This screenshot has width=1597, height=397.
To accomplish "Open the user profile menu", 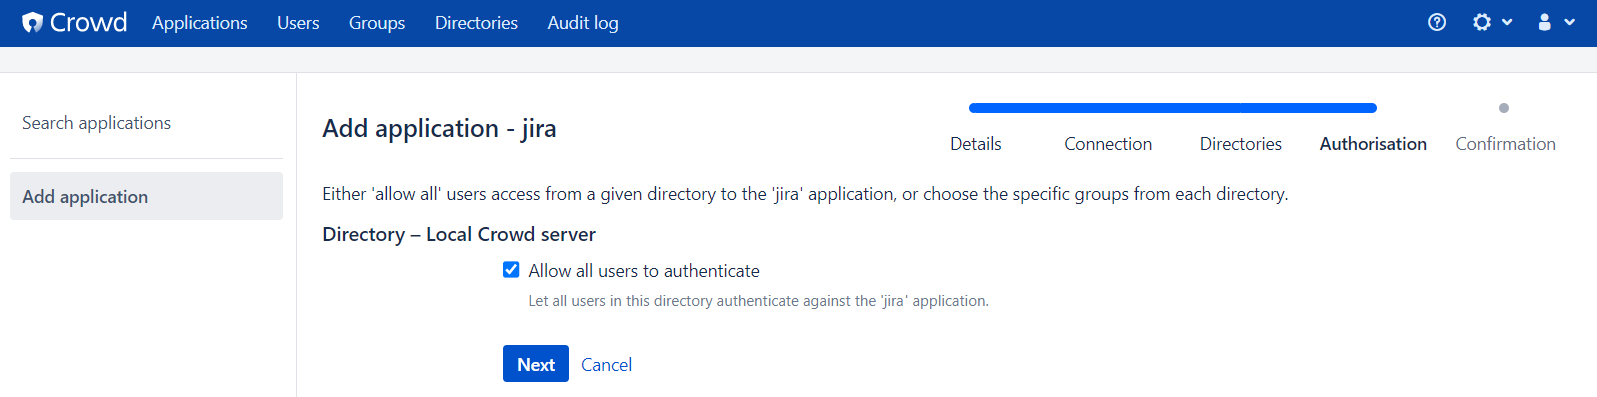I will click(1555, 22).
